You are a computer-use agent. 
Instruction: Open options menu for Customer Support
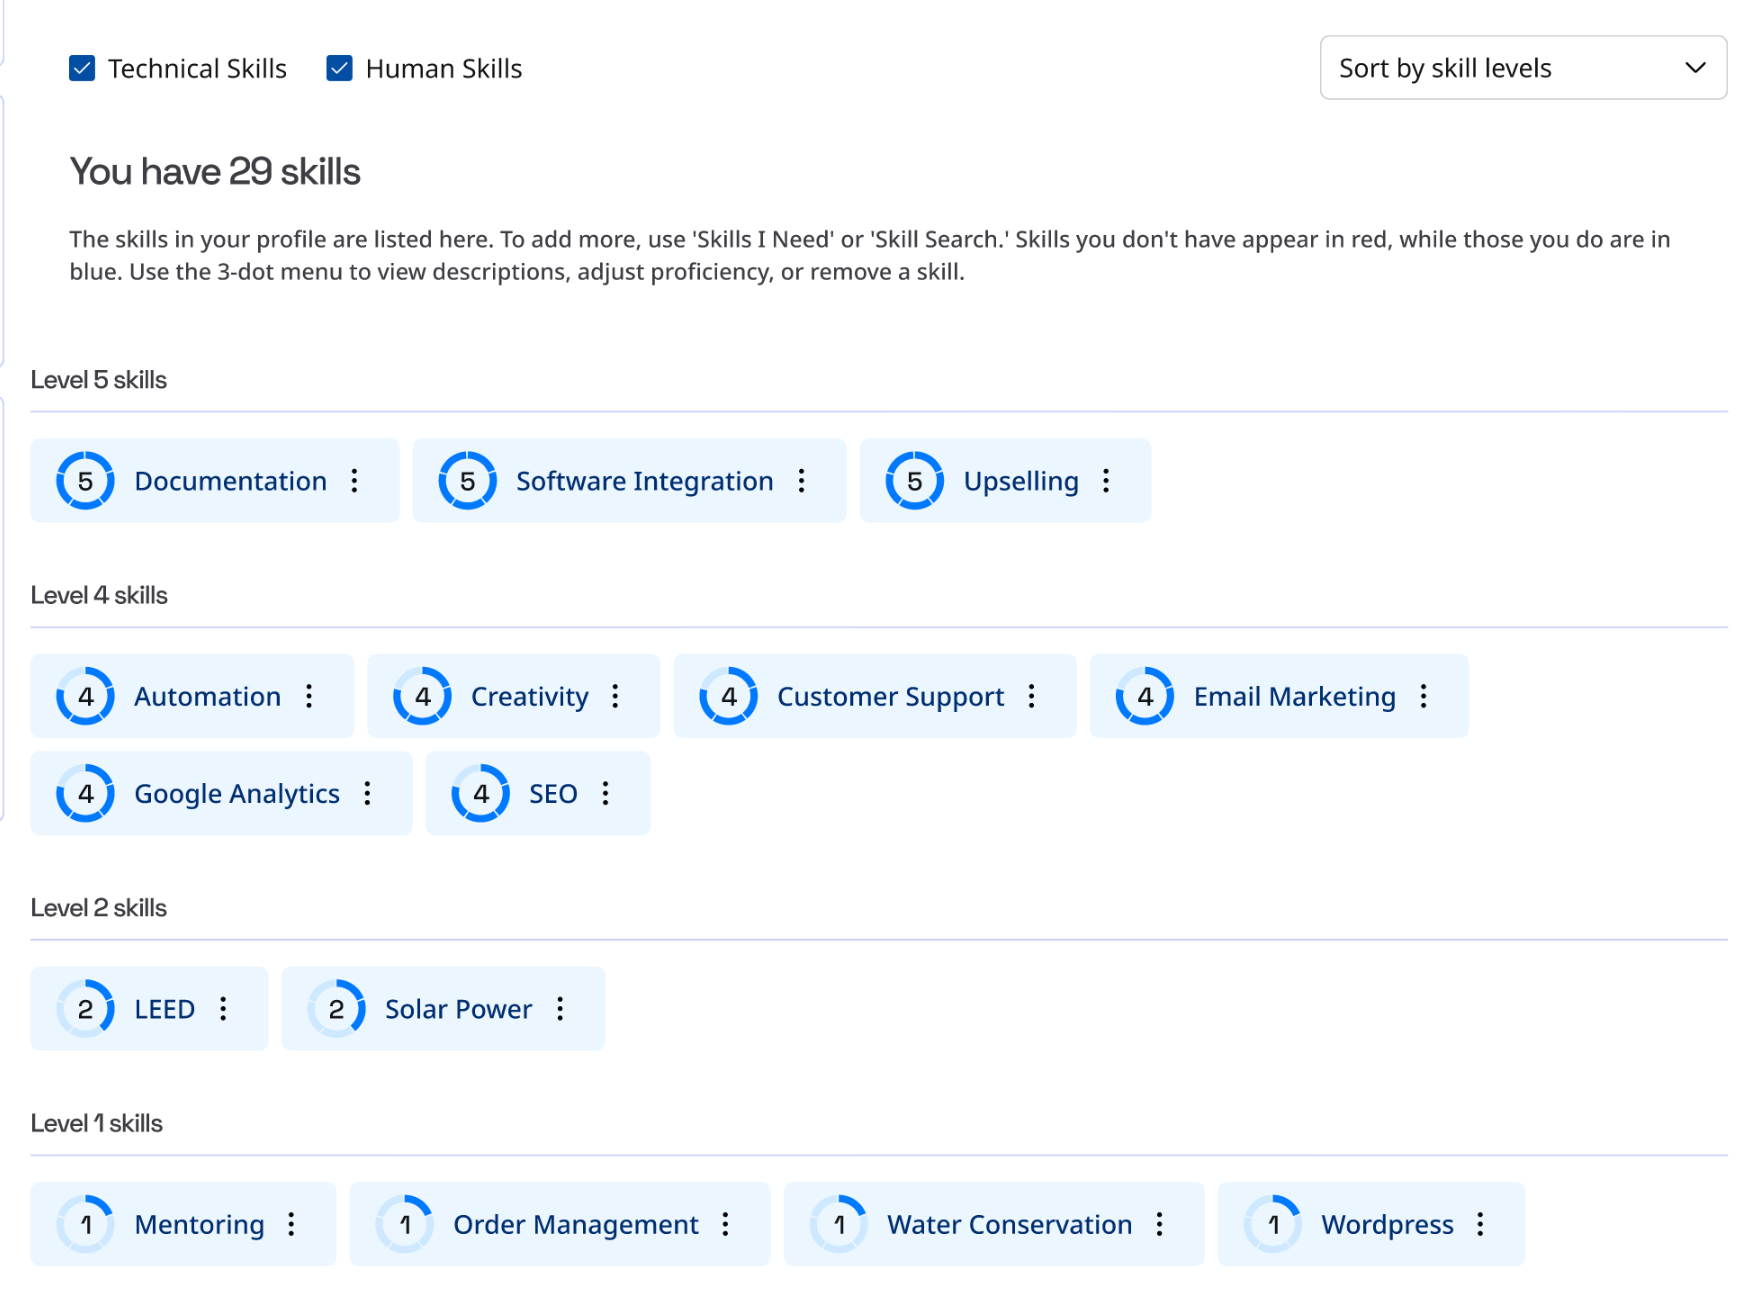(x=1032, y=696)
